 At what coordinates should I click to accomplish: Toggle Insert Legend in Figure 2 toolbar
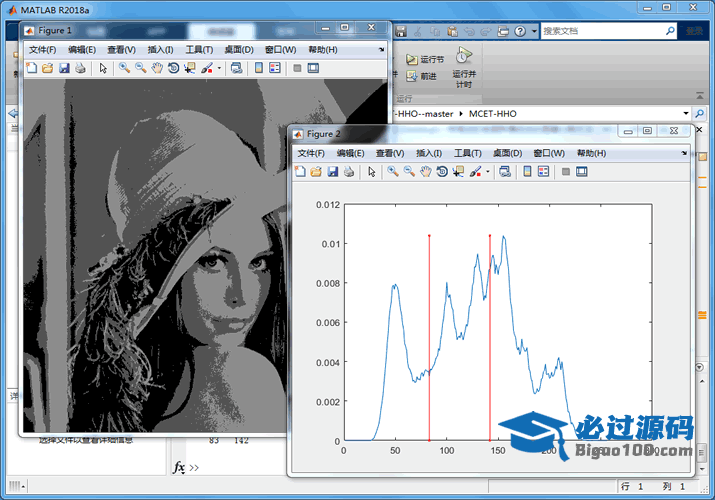543,172
